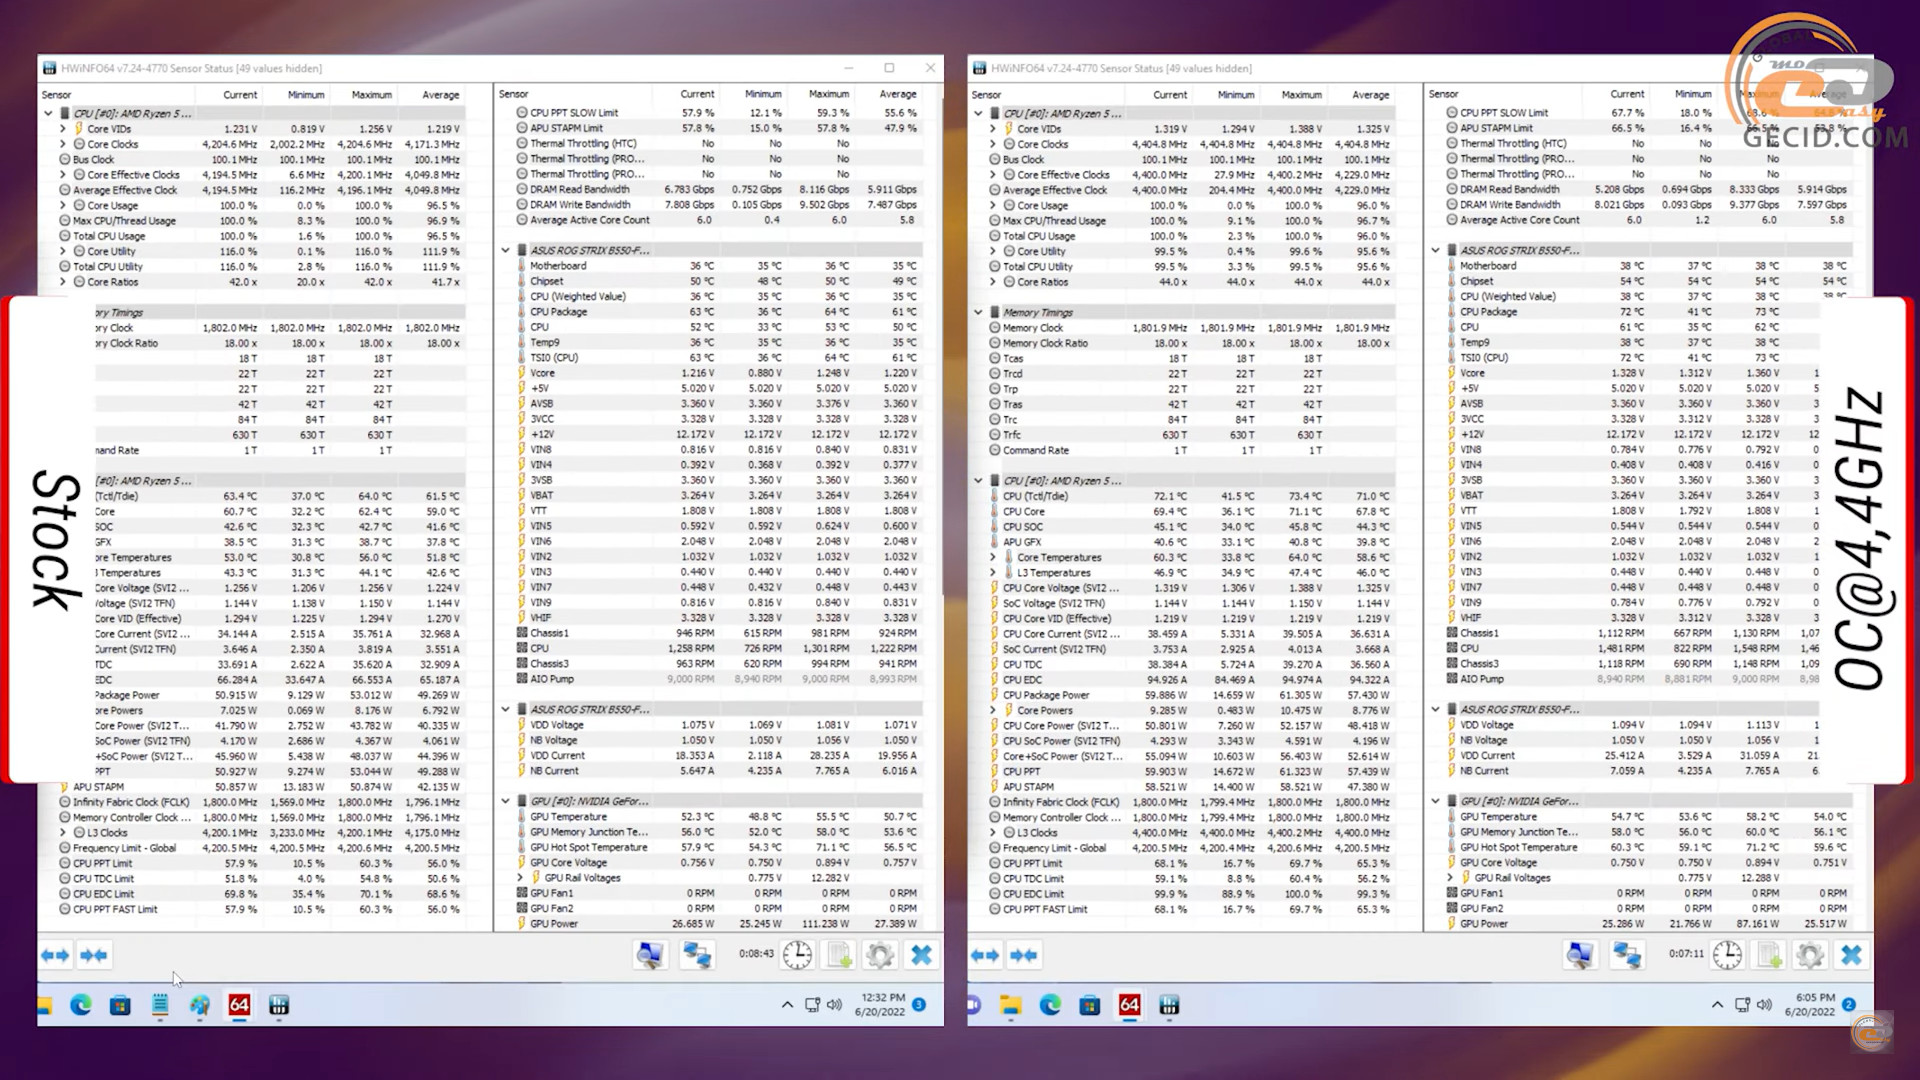Expand Core VIDs in Stock window
This screenshot has height=1080, width=1920.
[62, 129]
